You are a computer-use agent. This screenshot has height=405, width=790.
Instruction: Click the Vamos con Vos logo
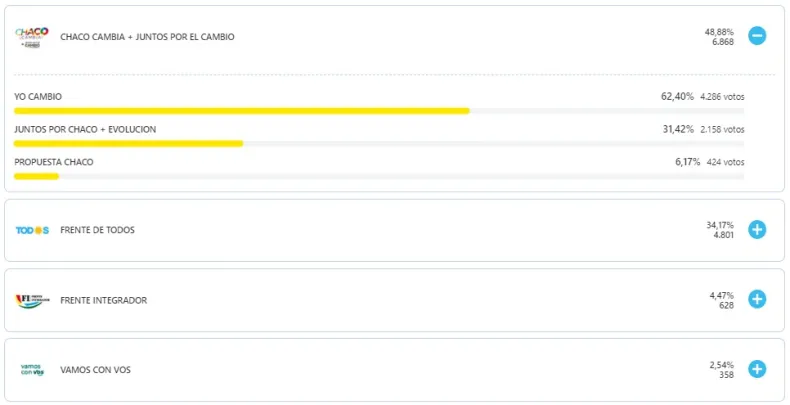click(32, 369)
